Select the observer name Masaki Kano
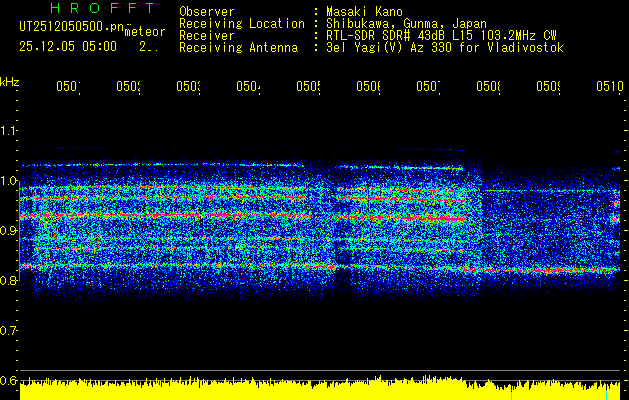 click(x=364, y=12)
